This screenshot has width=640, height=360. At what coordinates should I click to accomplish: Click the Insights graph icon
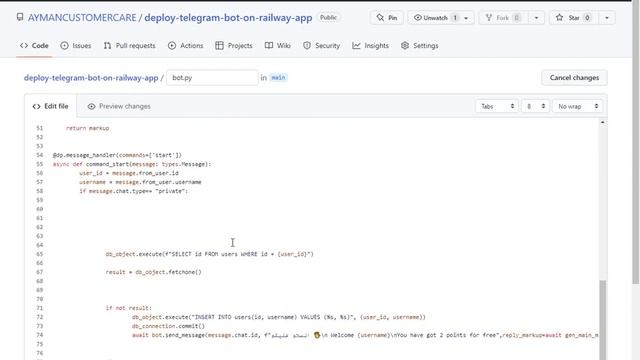(x=356, y=46)
